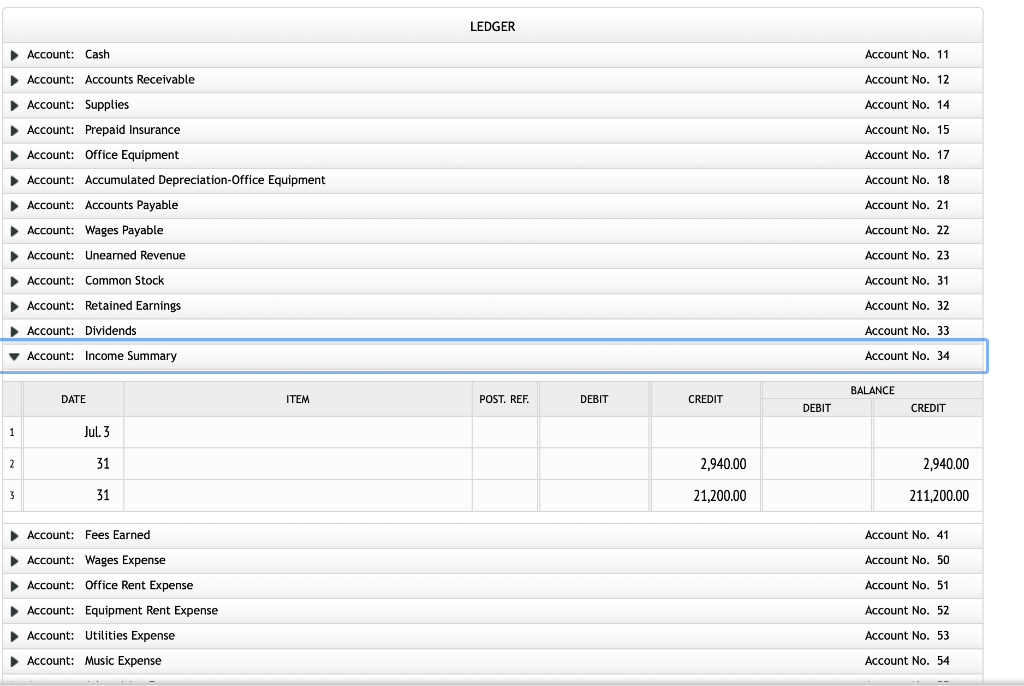Expand the Accumulated Depreciation-Office Equipment account

[x=13, y=180]
